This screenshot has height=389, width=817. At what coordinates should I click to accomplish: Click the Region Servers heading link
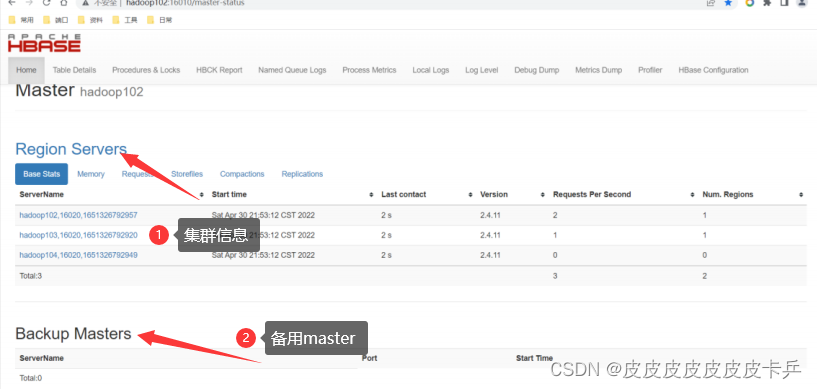[71, 149]
